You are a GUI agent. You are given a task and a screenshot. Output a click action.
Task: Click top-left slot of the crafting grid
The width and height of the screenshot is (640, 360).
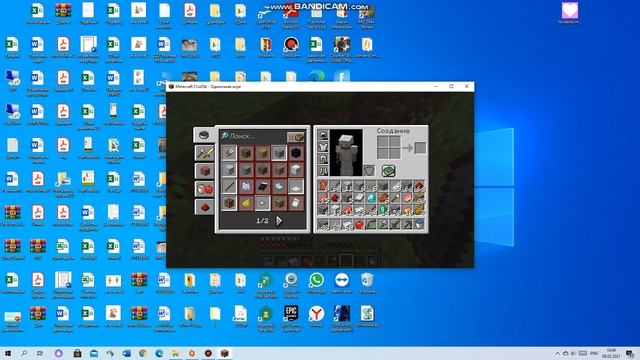point(383,142)
